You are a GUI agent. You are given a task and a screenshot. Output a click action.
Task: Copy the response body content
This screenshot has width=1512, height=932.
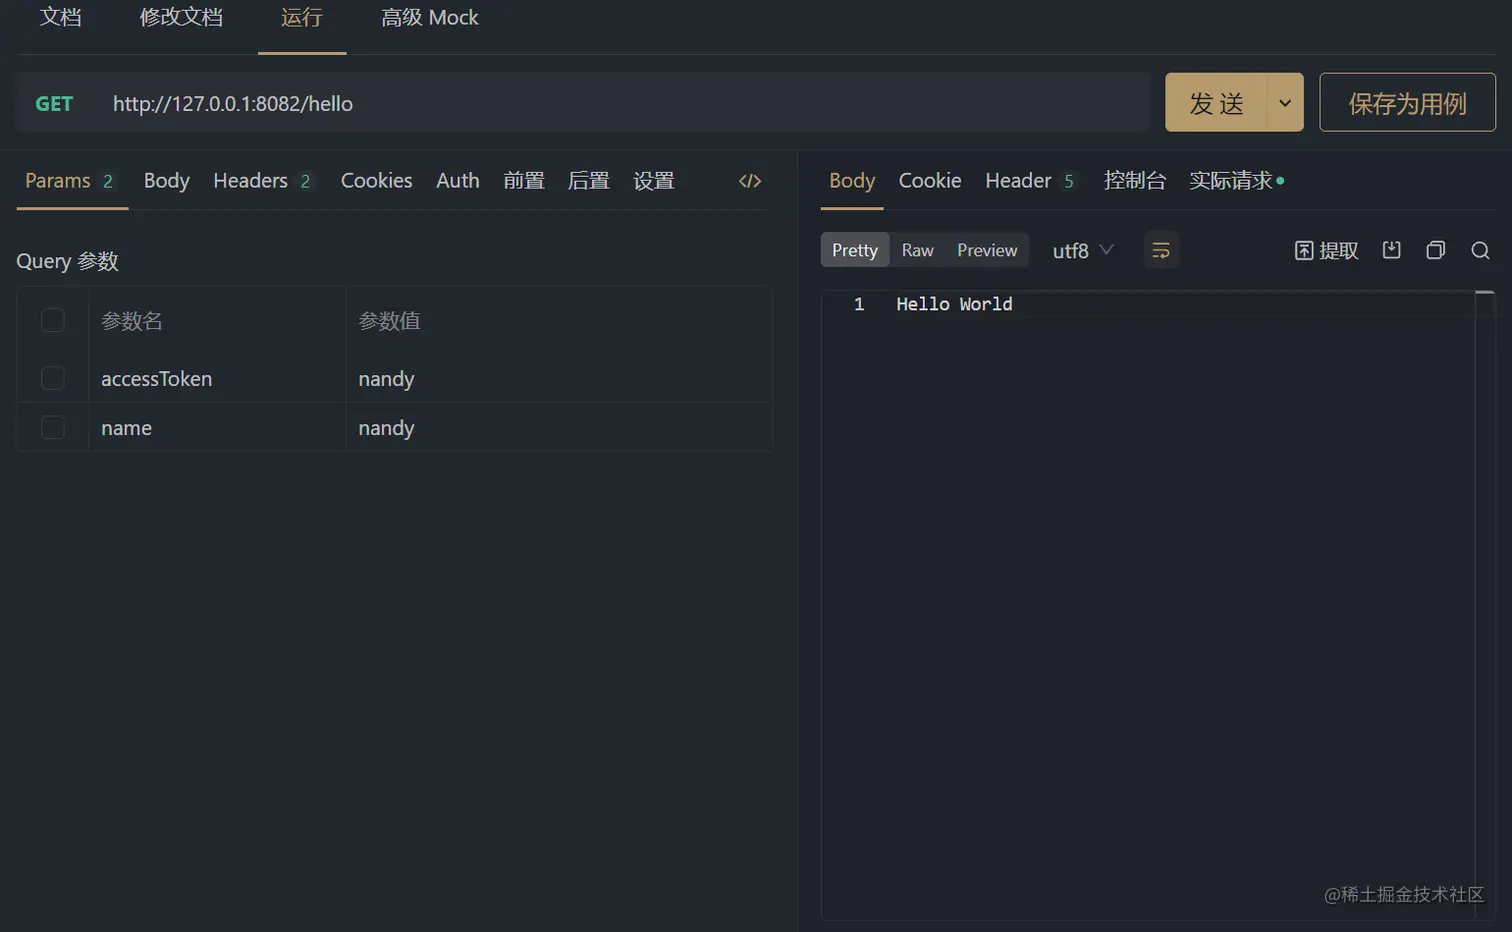coord(1436,250)
